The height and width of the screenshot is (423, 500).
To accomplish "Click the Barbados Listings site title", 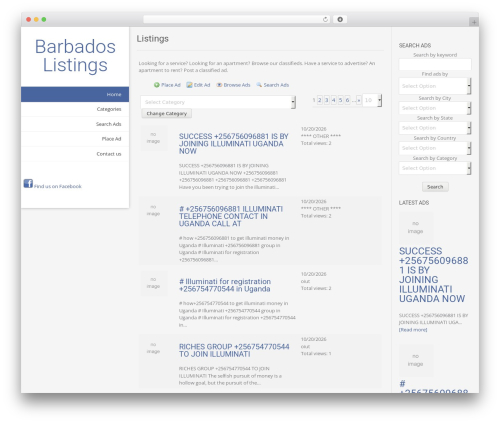I will pos(75,56).
